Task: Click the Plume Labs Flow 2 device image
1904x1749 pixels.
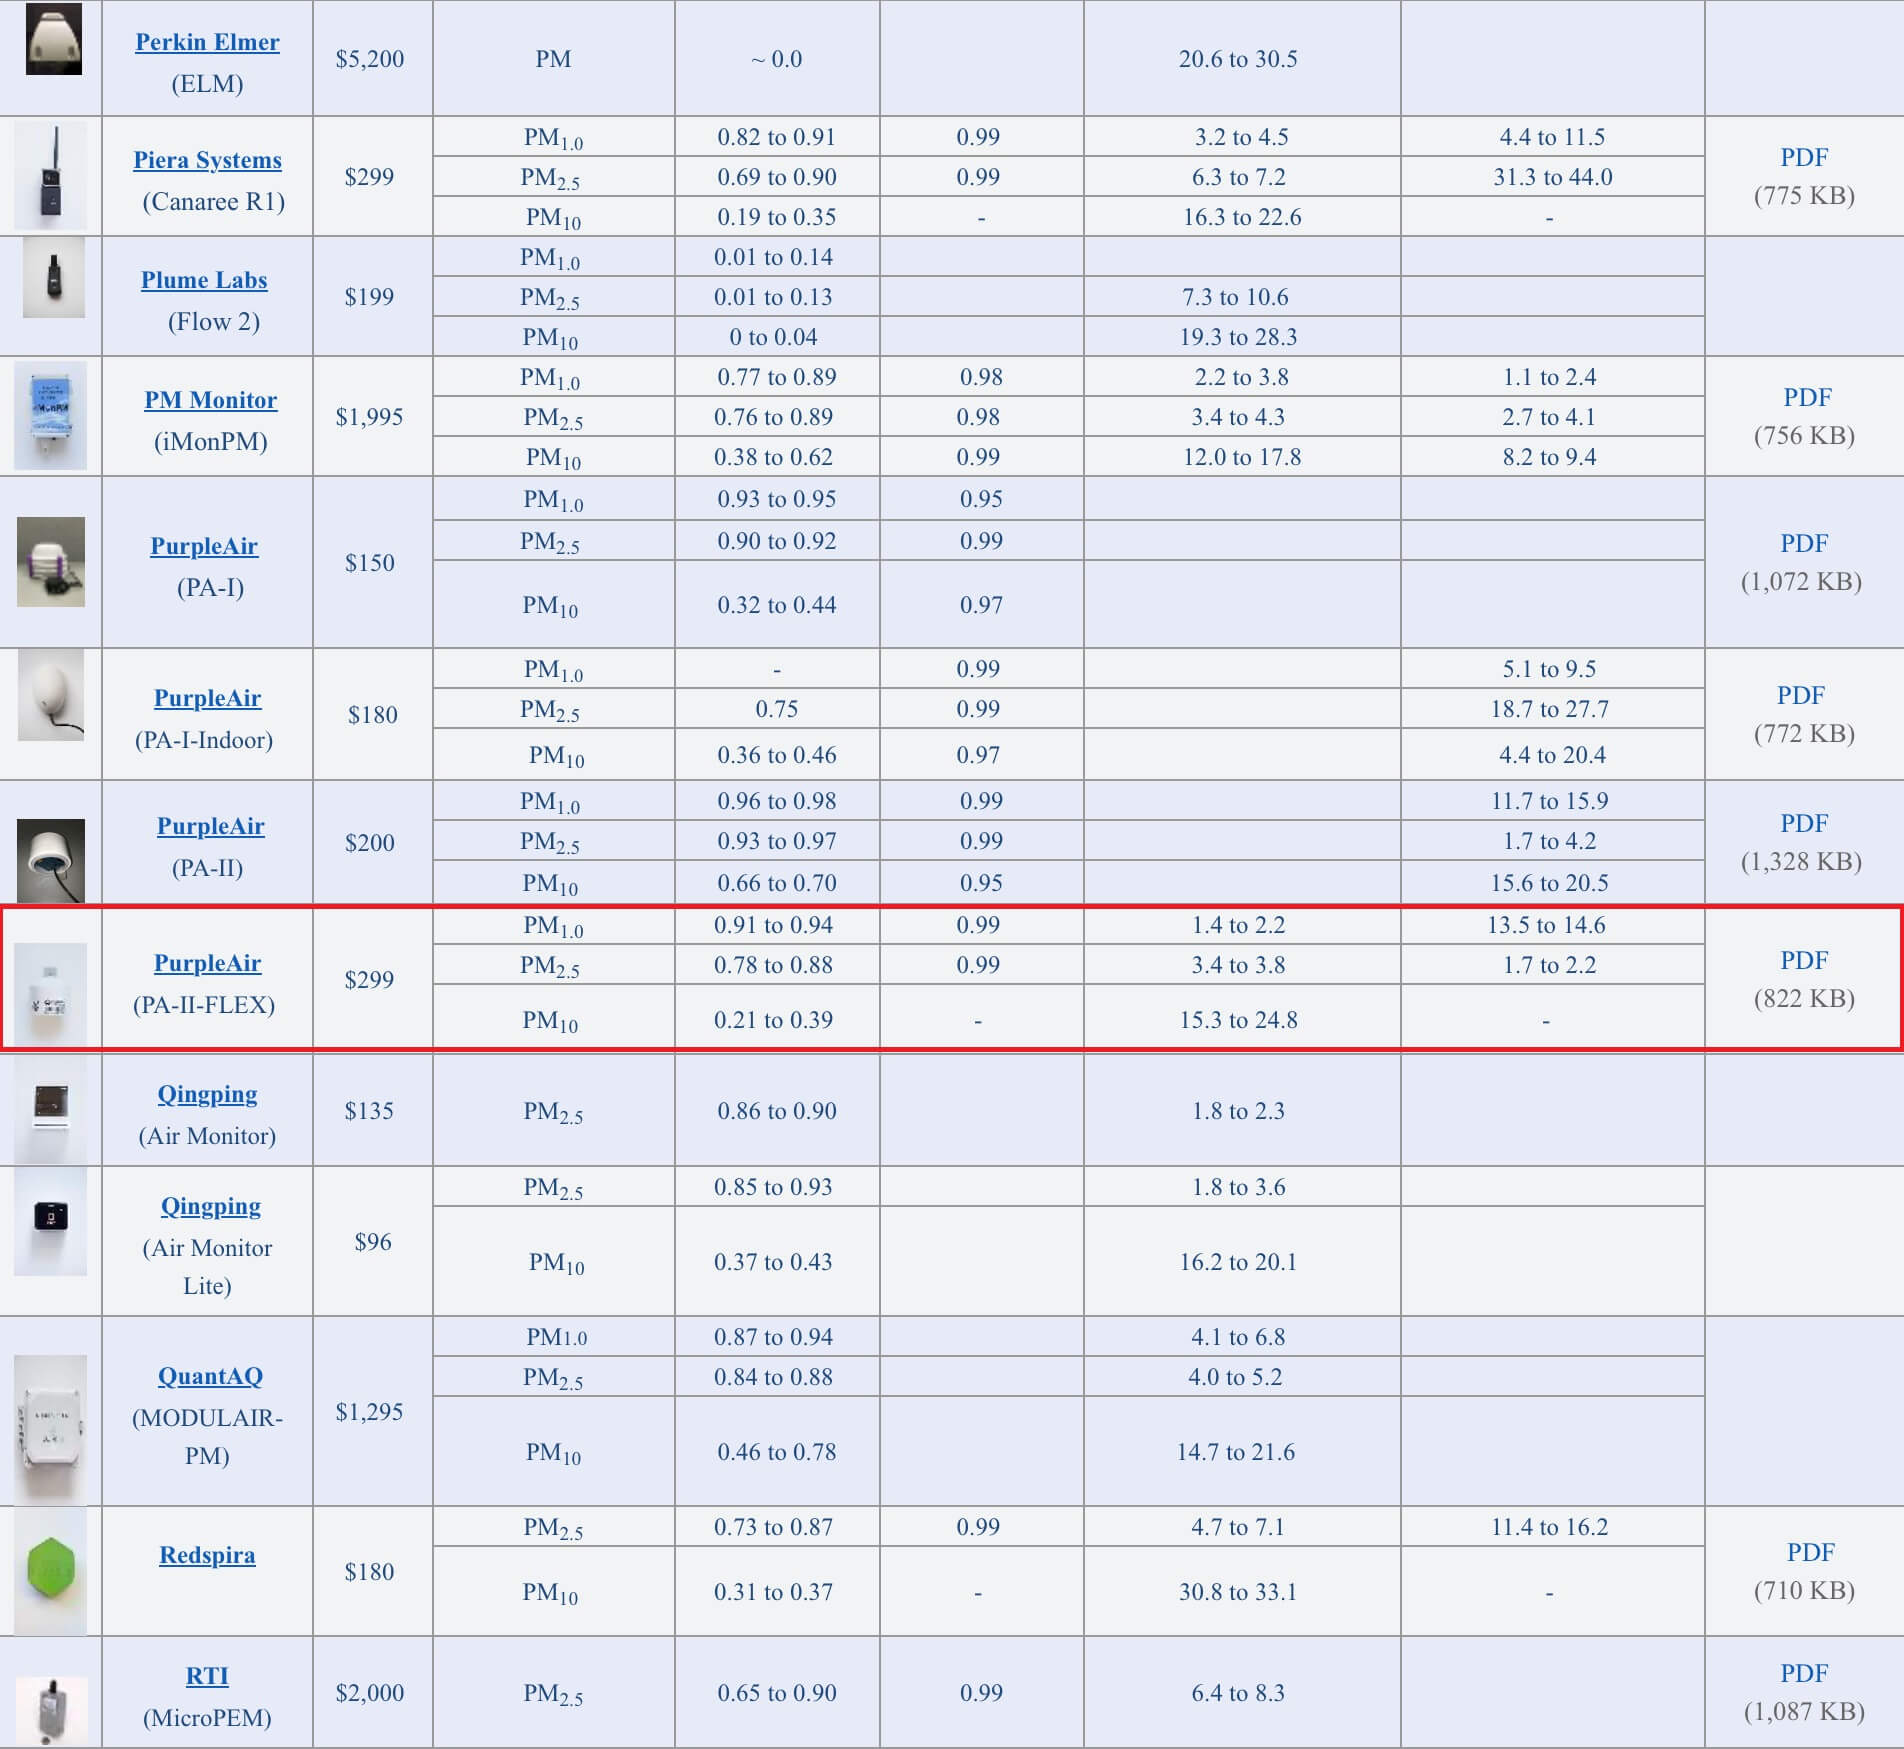Action: point(53,279)
